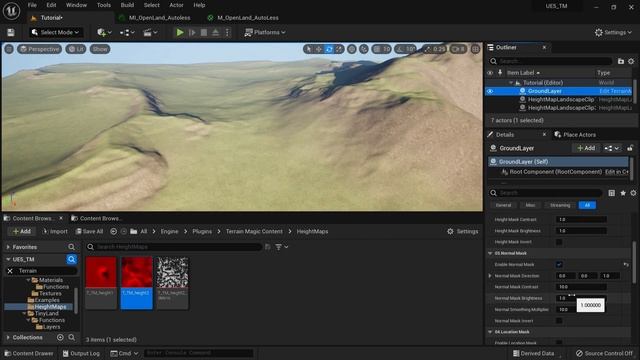Viewport: 640px width, 360px height.
Task: Toggle surface snapping icon in viewport
Action: [x=364, y=49]
